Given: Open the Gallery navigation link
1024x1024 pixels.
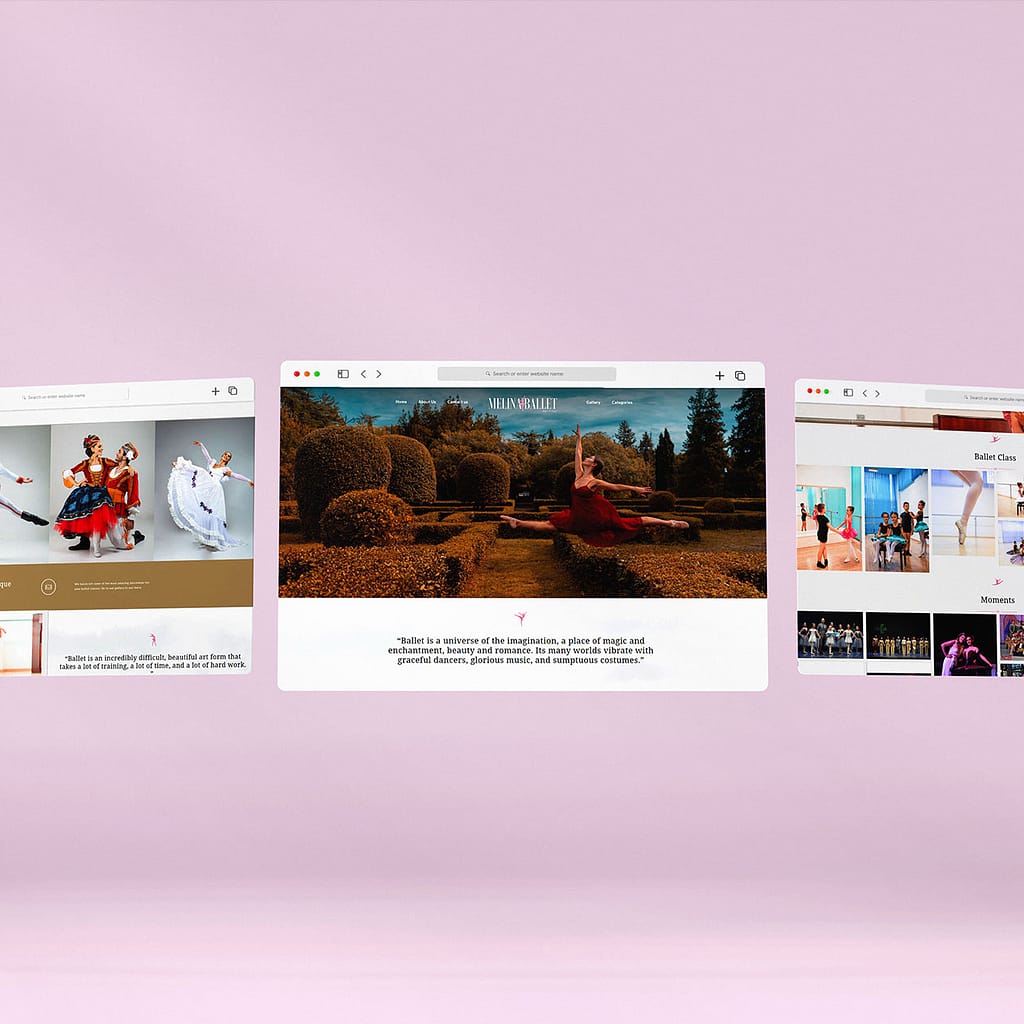Looking at the screenshot, I should coord(593,403).
